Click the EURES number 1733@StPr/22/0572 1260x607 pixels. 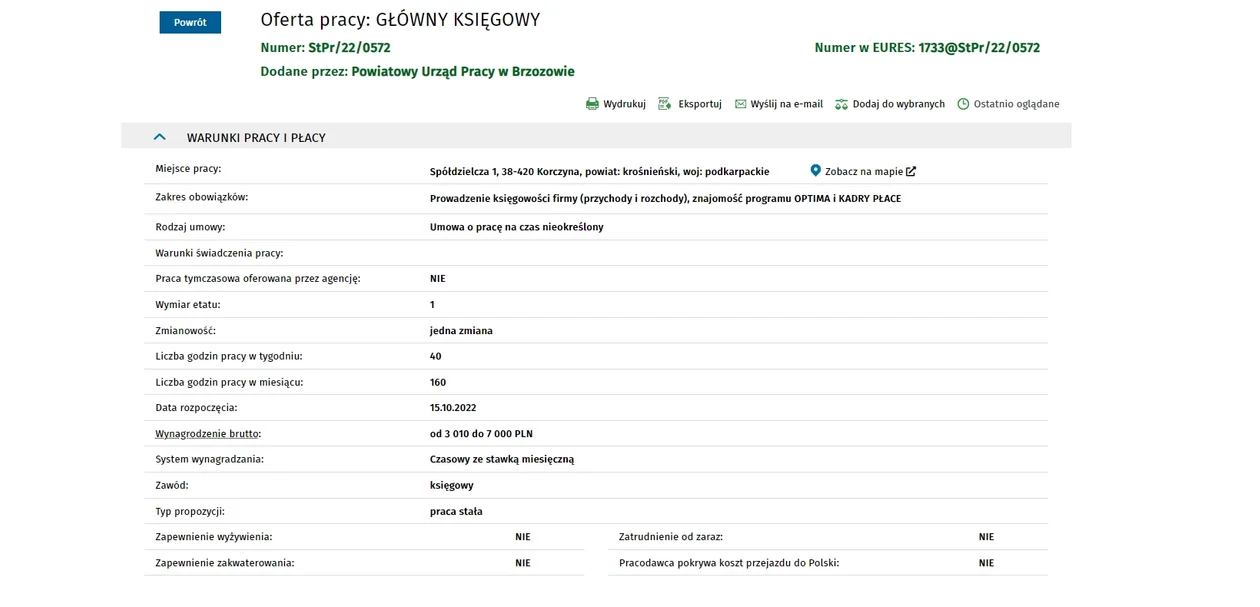tap(979, 48)
